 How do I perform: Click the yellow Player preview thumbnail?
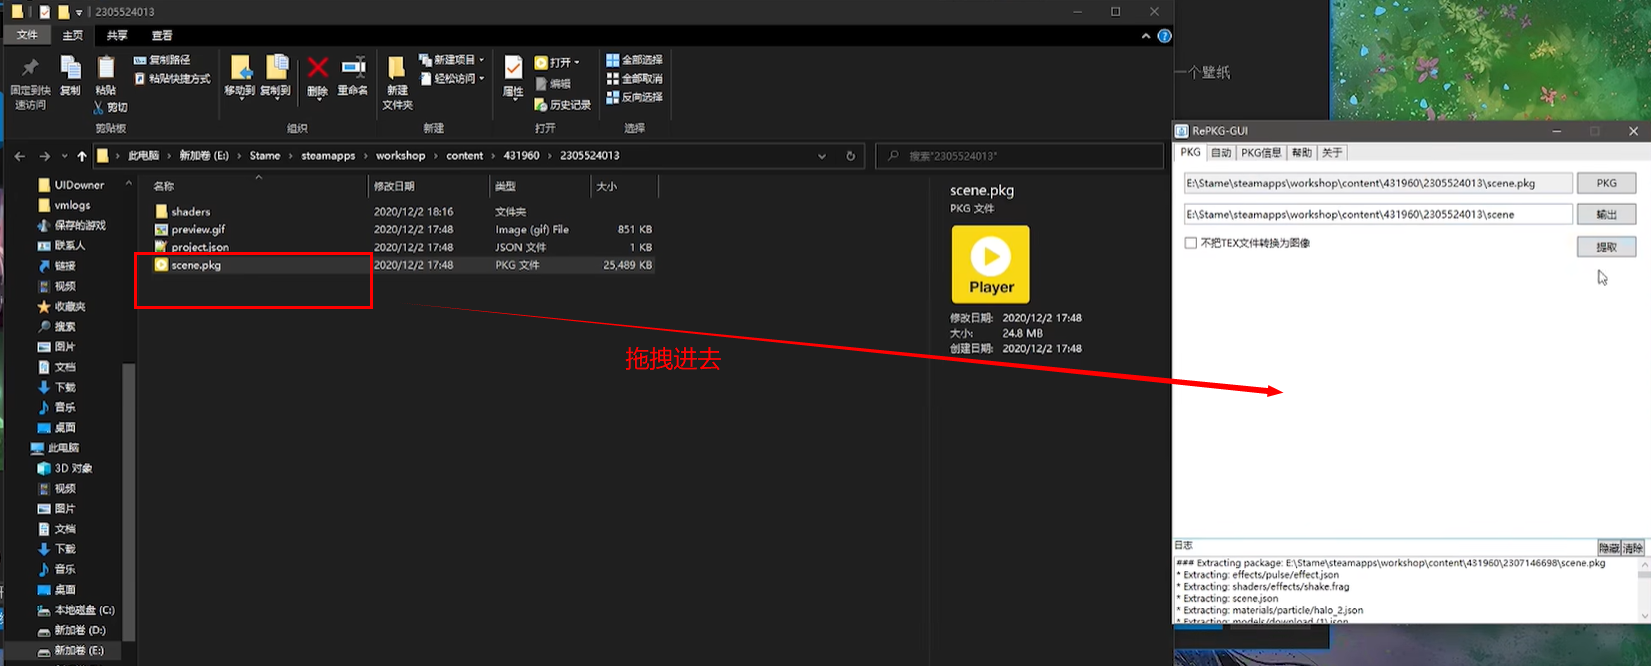pyautogui.click(x=990, y=264)
